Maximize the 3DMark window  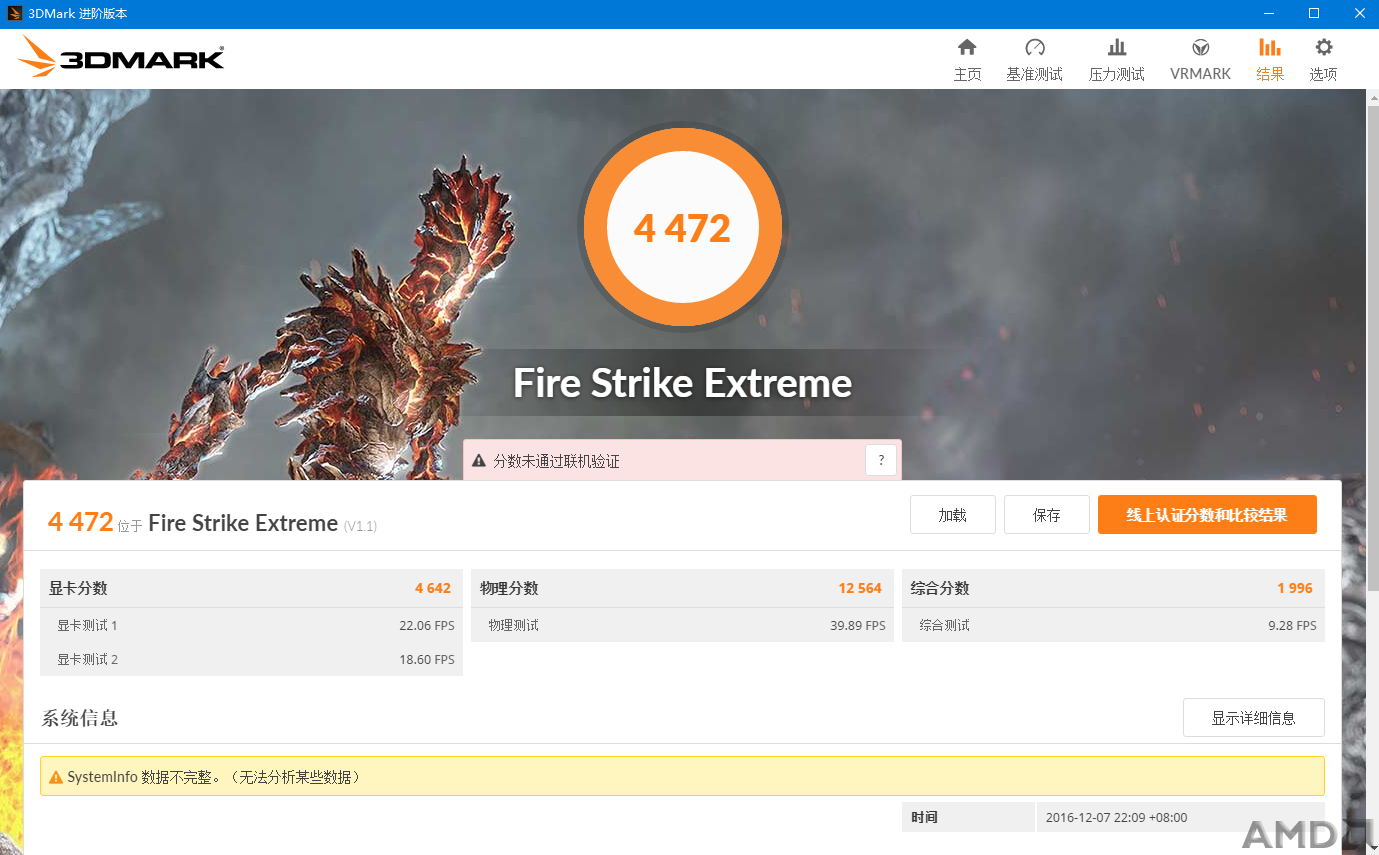[x=1314, y=14]
